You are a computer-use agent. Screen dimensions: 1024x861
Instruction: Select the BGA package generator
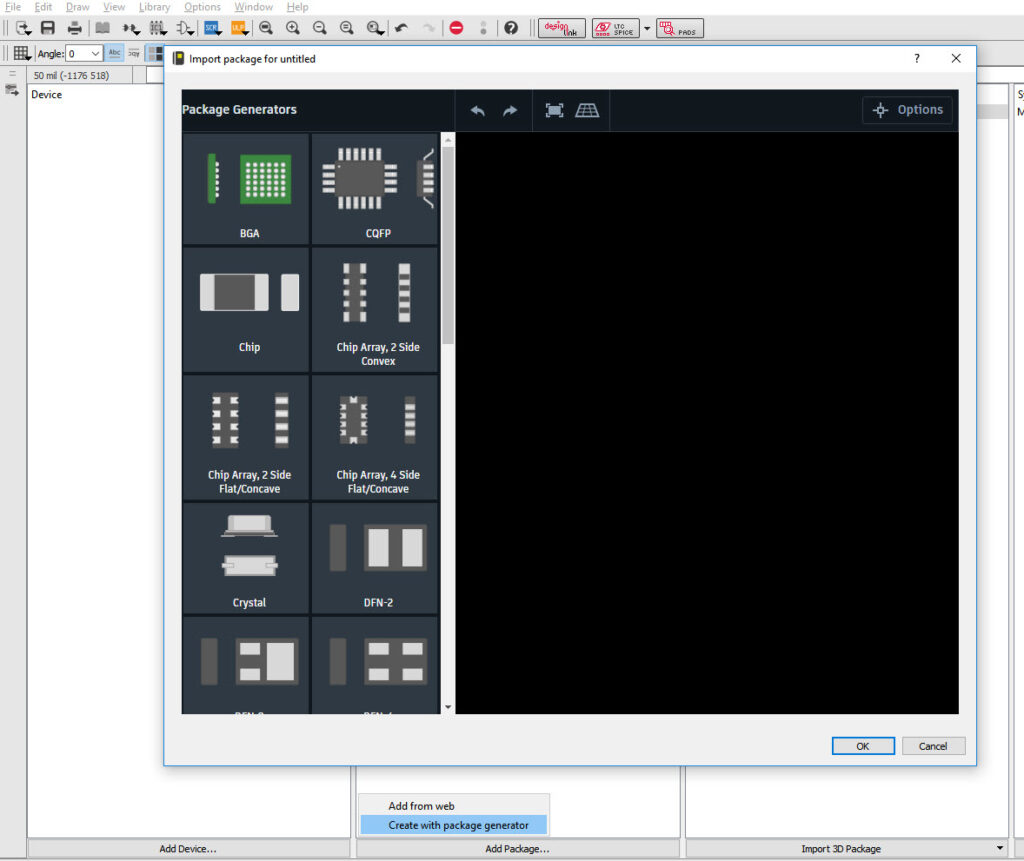click(x=246, y=189)
